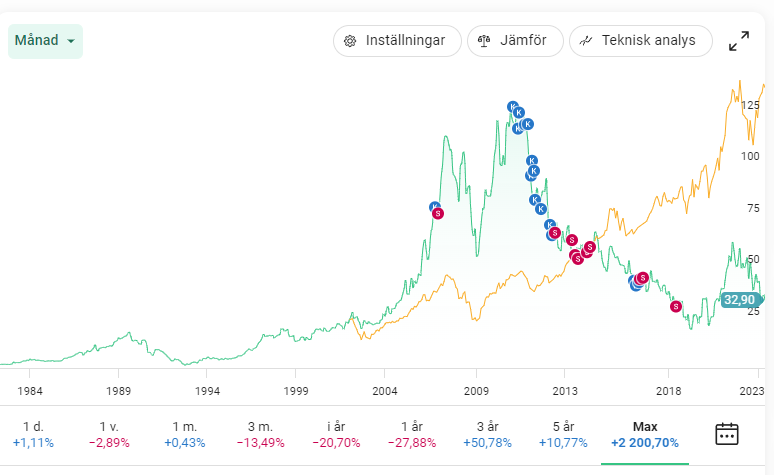Switch to 3 m. period
This screenshot has width=774, height=475.
[261, 434]
